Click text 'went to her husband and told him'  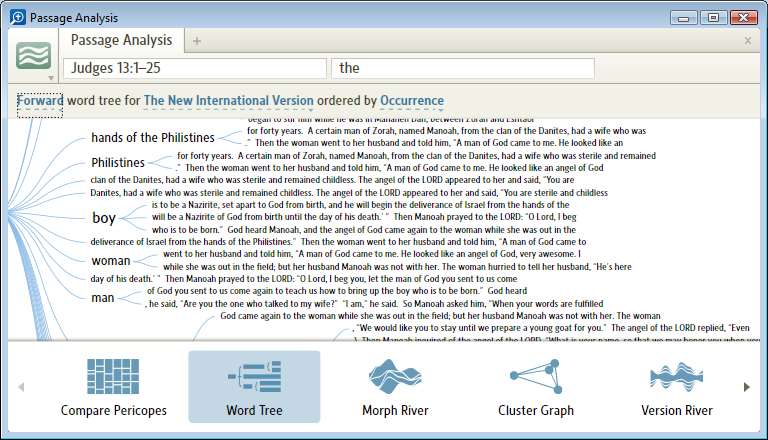tap(227, 254)
